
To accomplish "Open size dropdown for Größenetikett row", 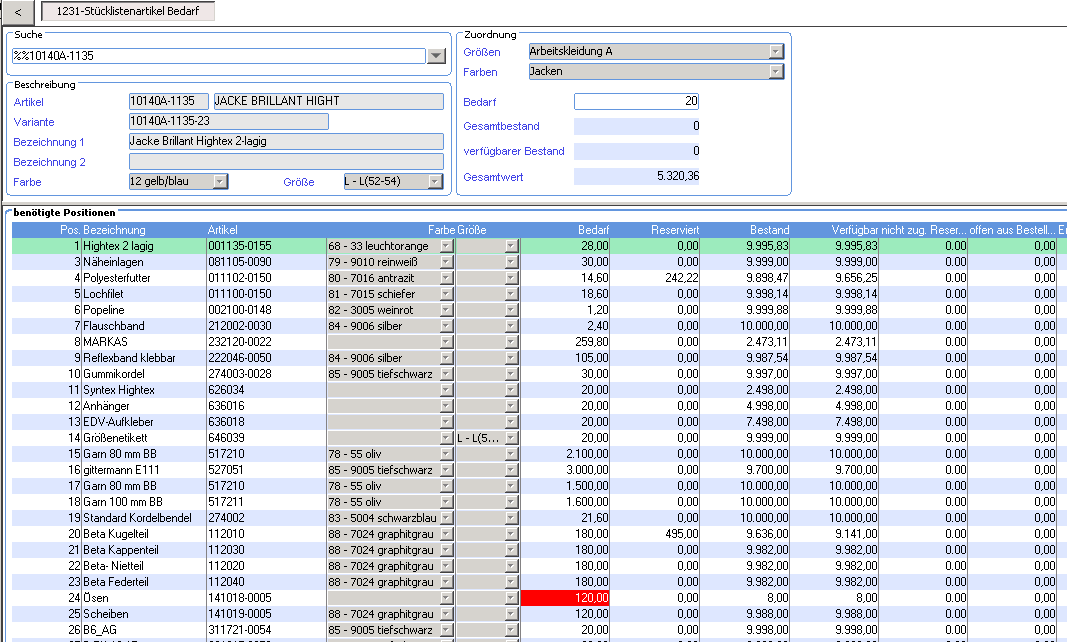I will [512, 438].
